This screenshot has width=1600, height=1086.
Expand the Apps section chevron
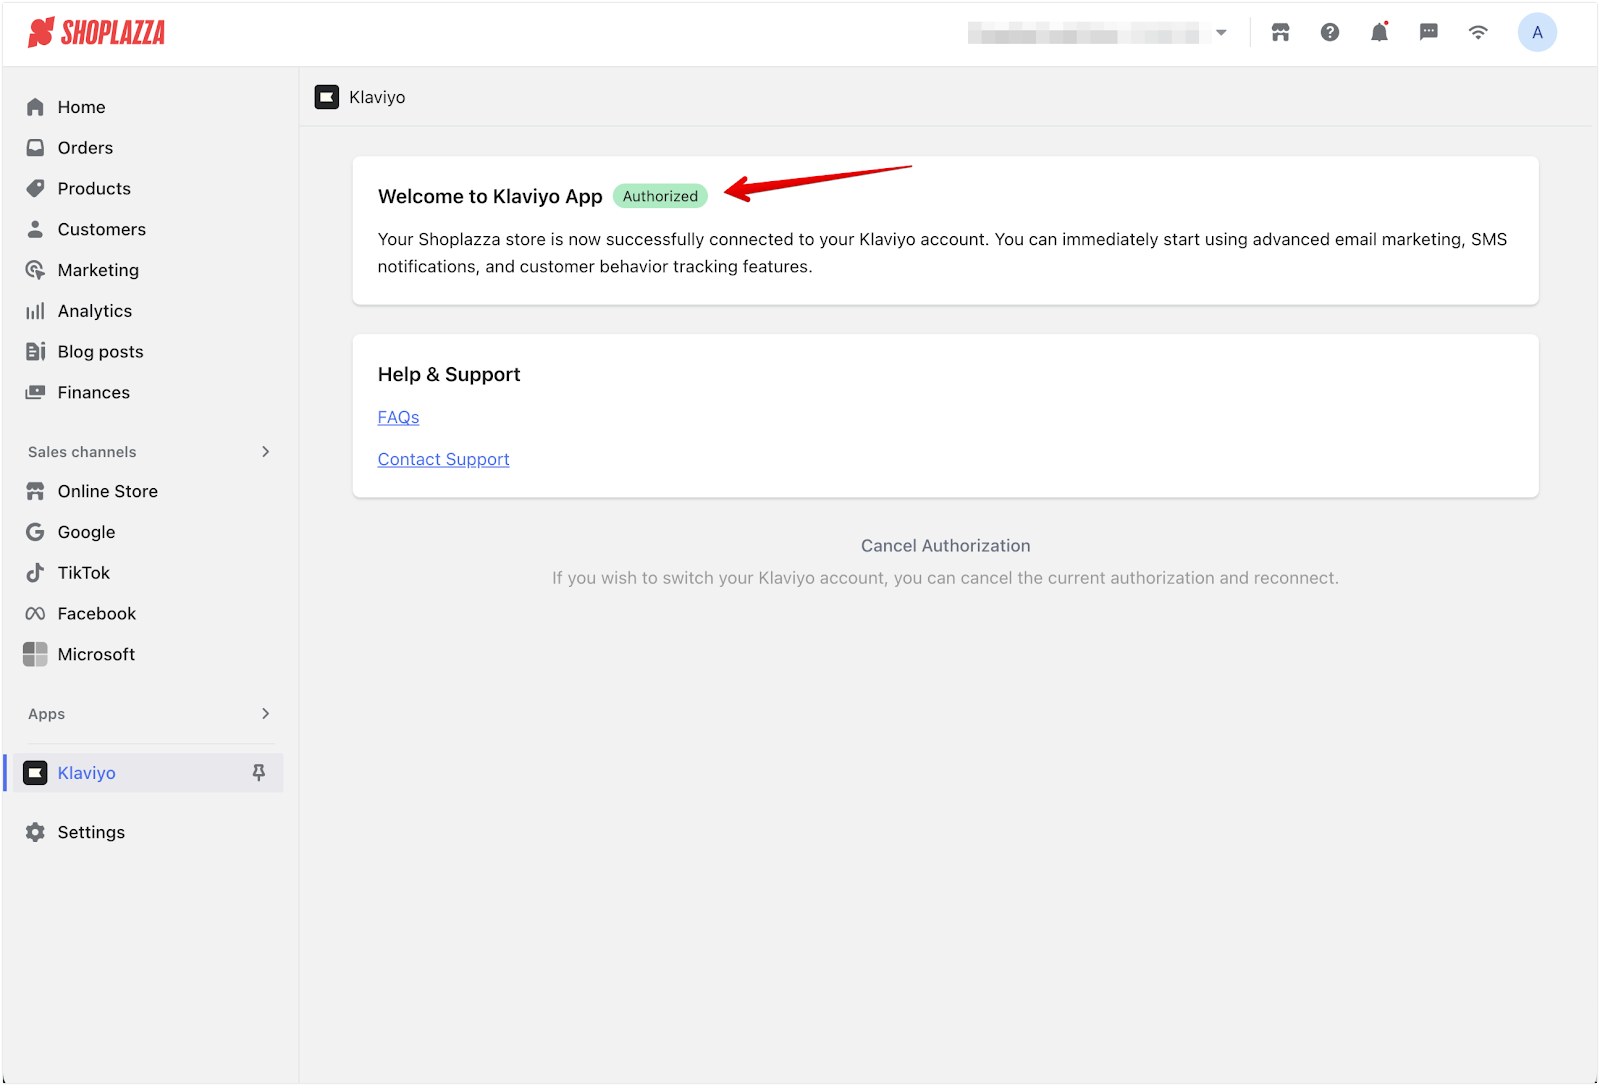(x=266, y=714)
